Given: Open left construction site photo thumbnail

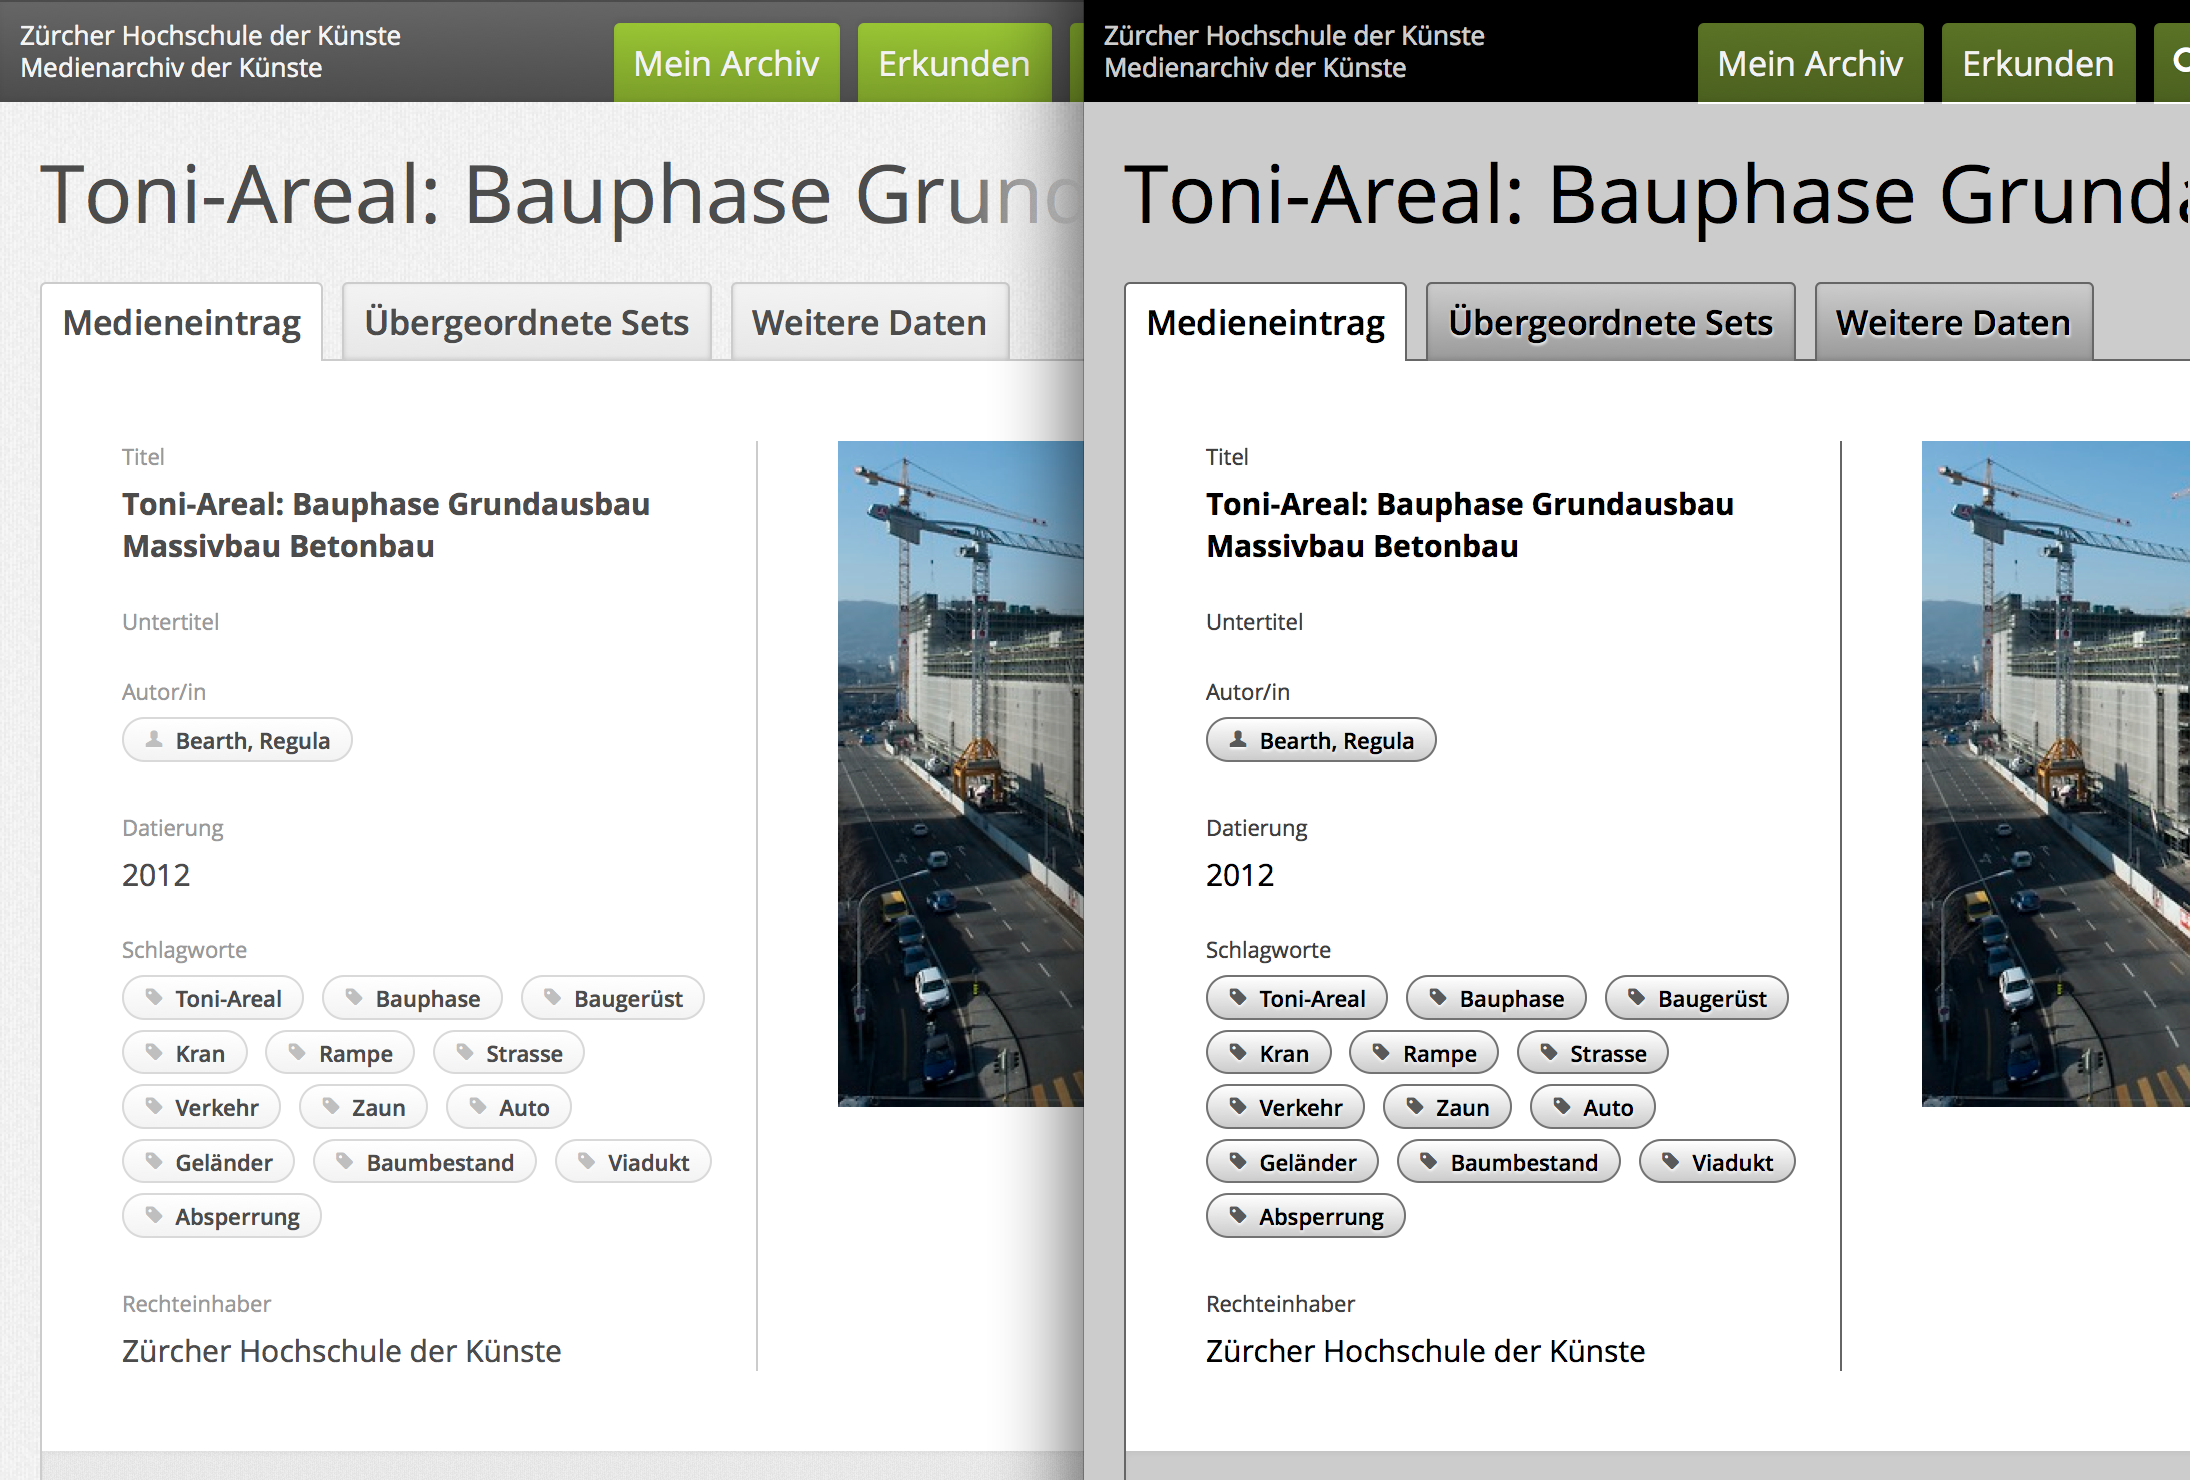Looking at the screenshot, I should click(x=960, y=773).
